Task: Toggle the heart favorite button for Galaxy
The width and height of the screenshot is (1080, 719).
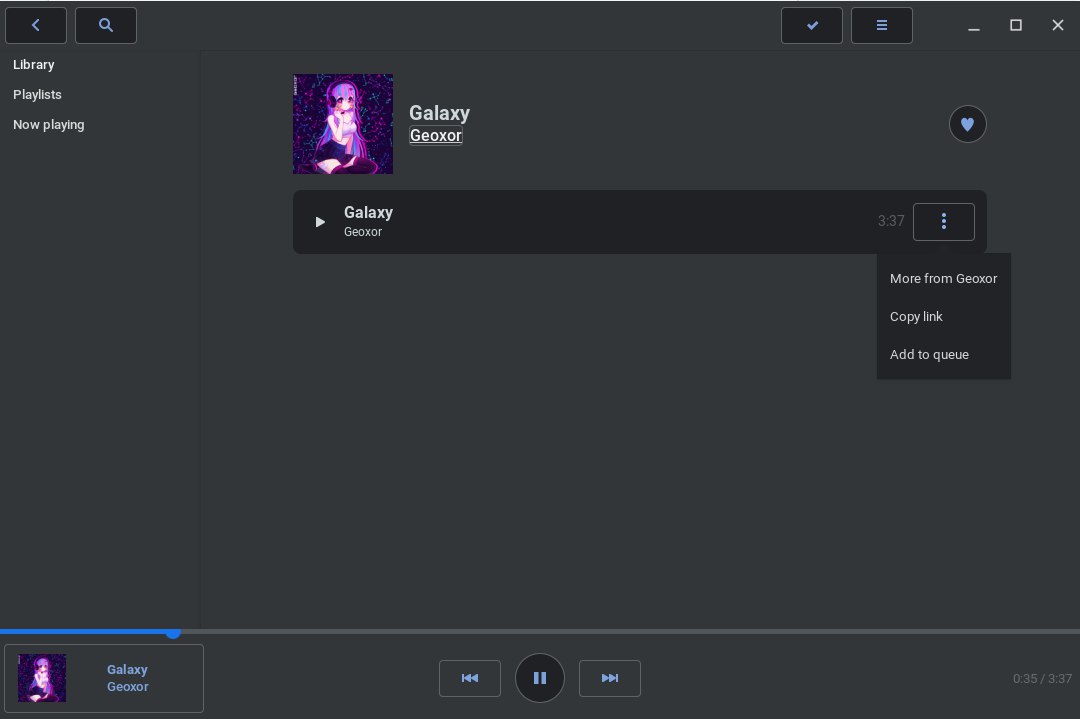Action: click(967, 124)
